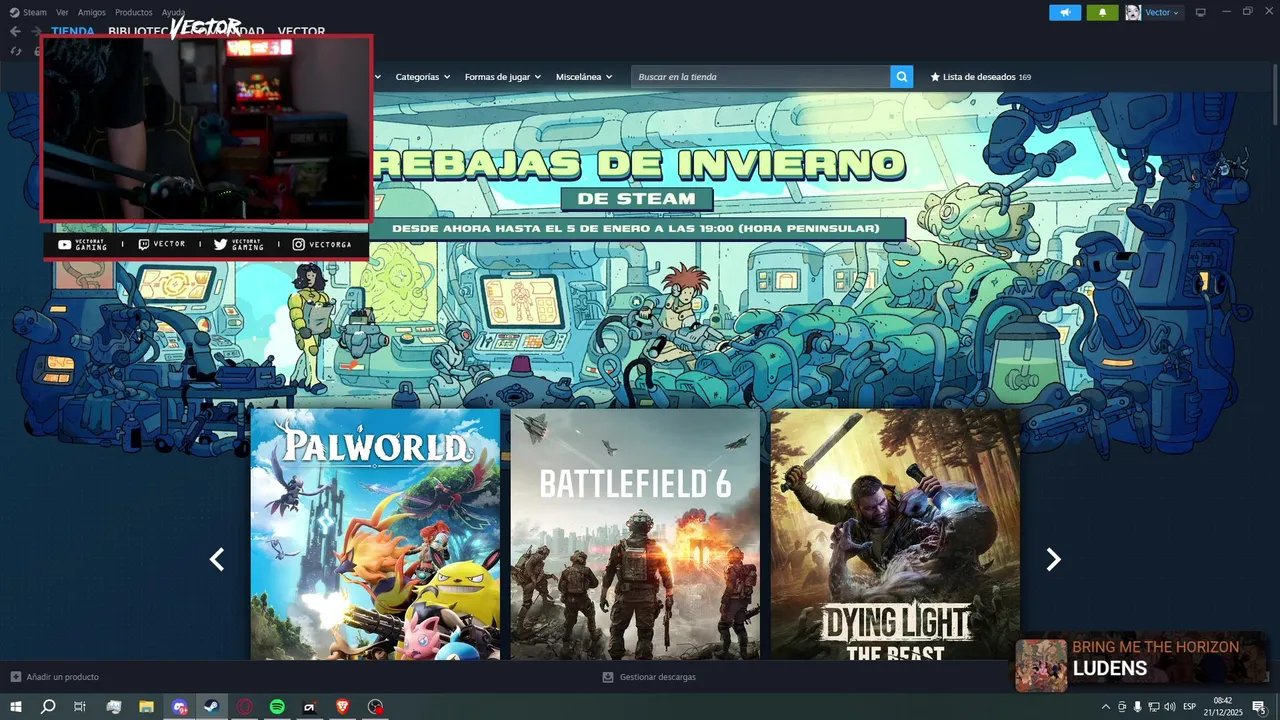Viewport: 1280px width, 720px height.
Task: Open the clock showing 08:42
Action: coord(1222,707)
